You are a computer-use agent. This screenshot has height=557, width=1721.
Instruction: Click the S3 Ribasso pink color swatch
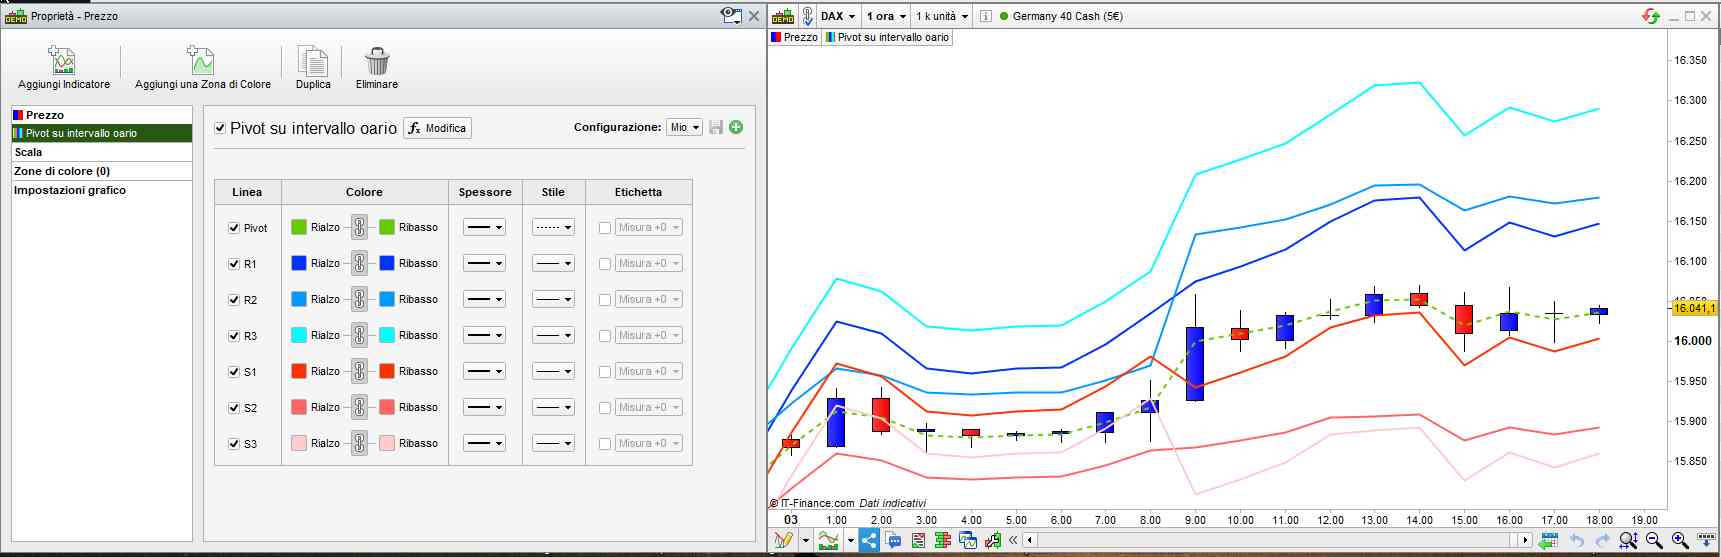click(387, 443)
